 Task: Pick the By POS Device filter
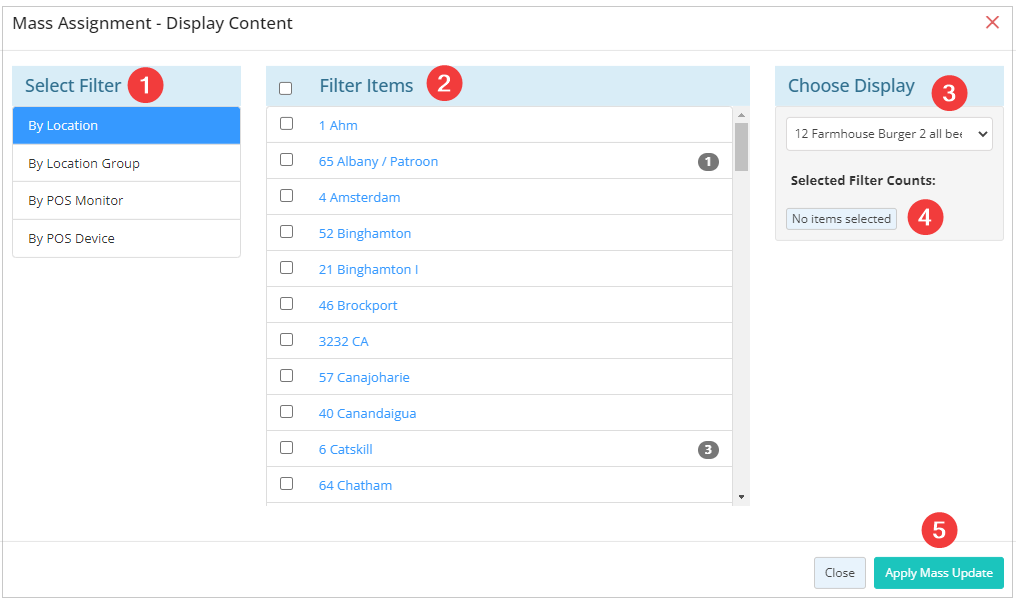pyautogui.click(x=126, y=238)
